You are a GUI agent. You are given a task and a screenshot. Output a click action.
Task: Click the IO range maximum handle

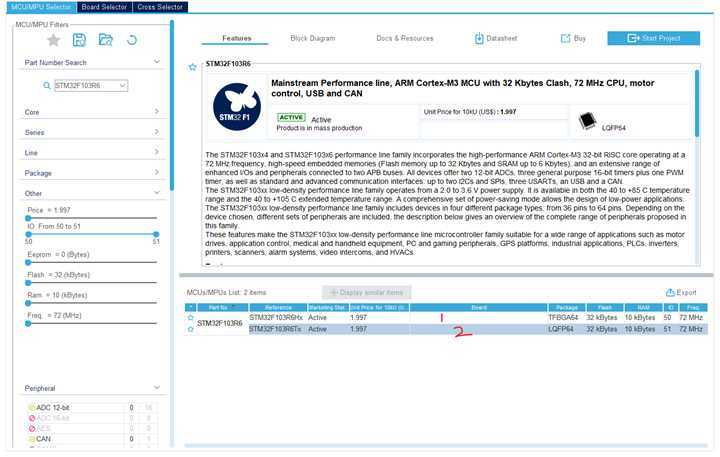pos(156,234)
